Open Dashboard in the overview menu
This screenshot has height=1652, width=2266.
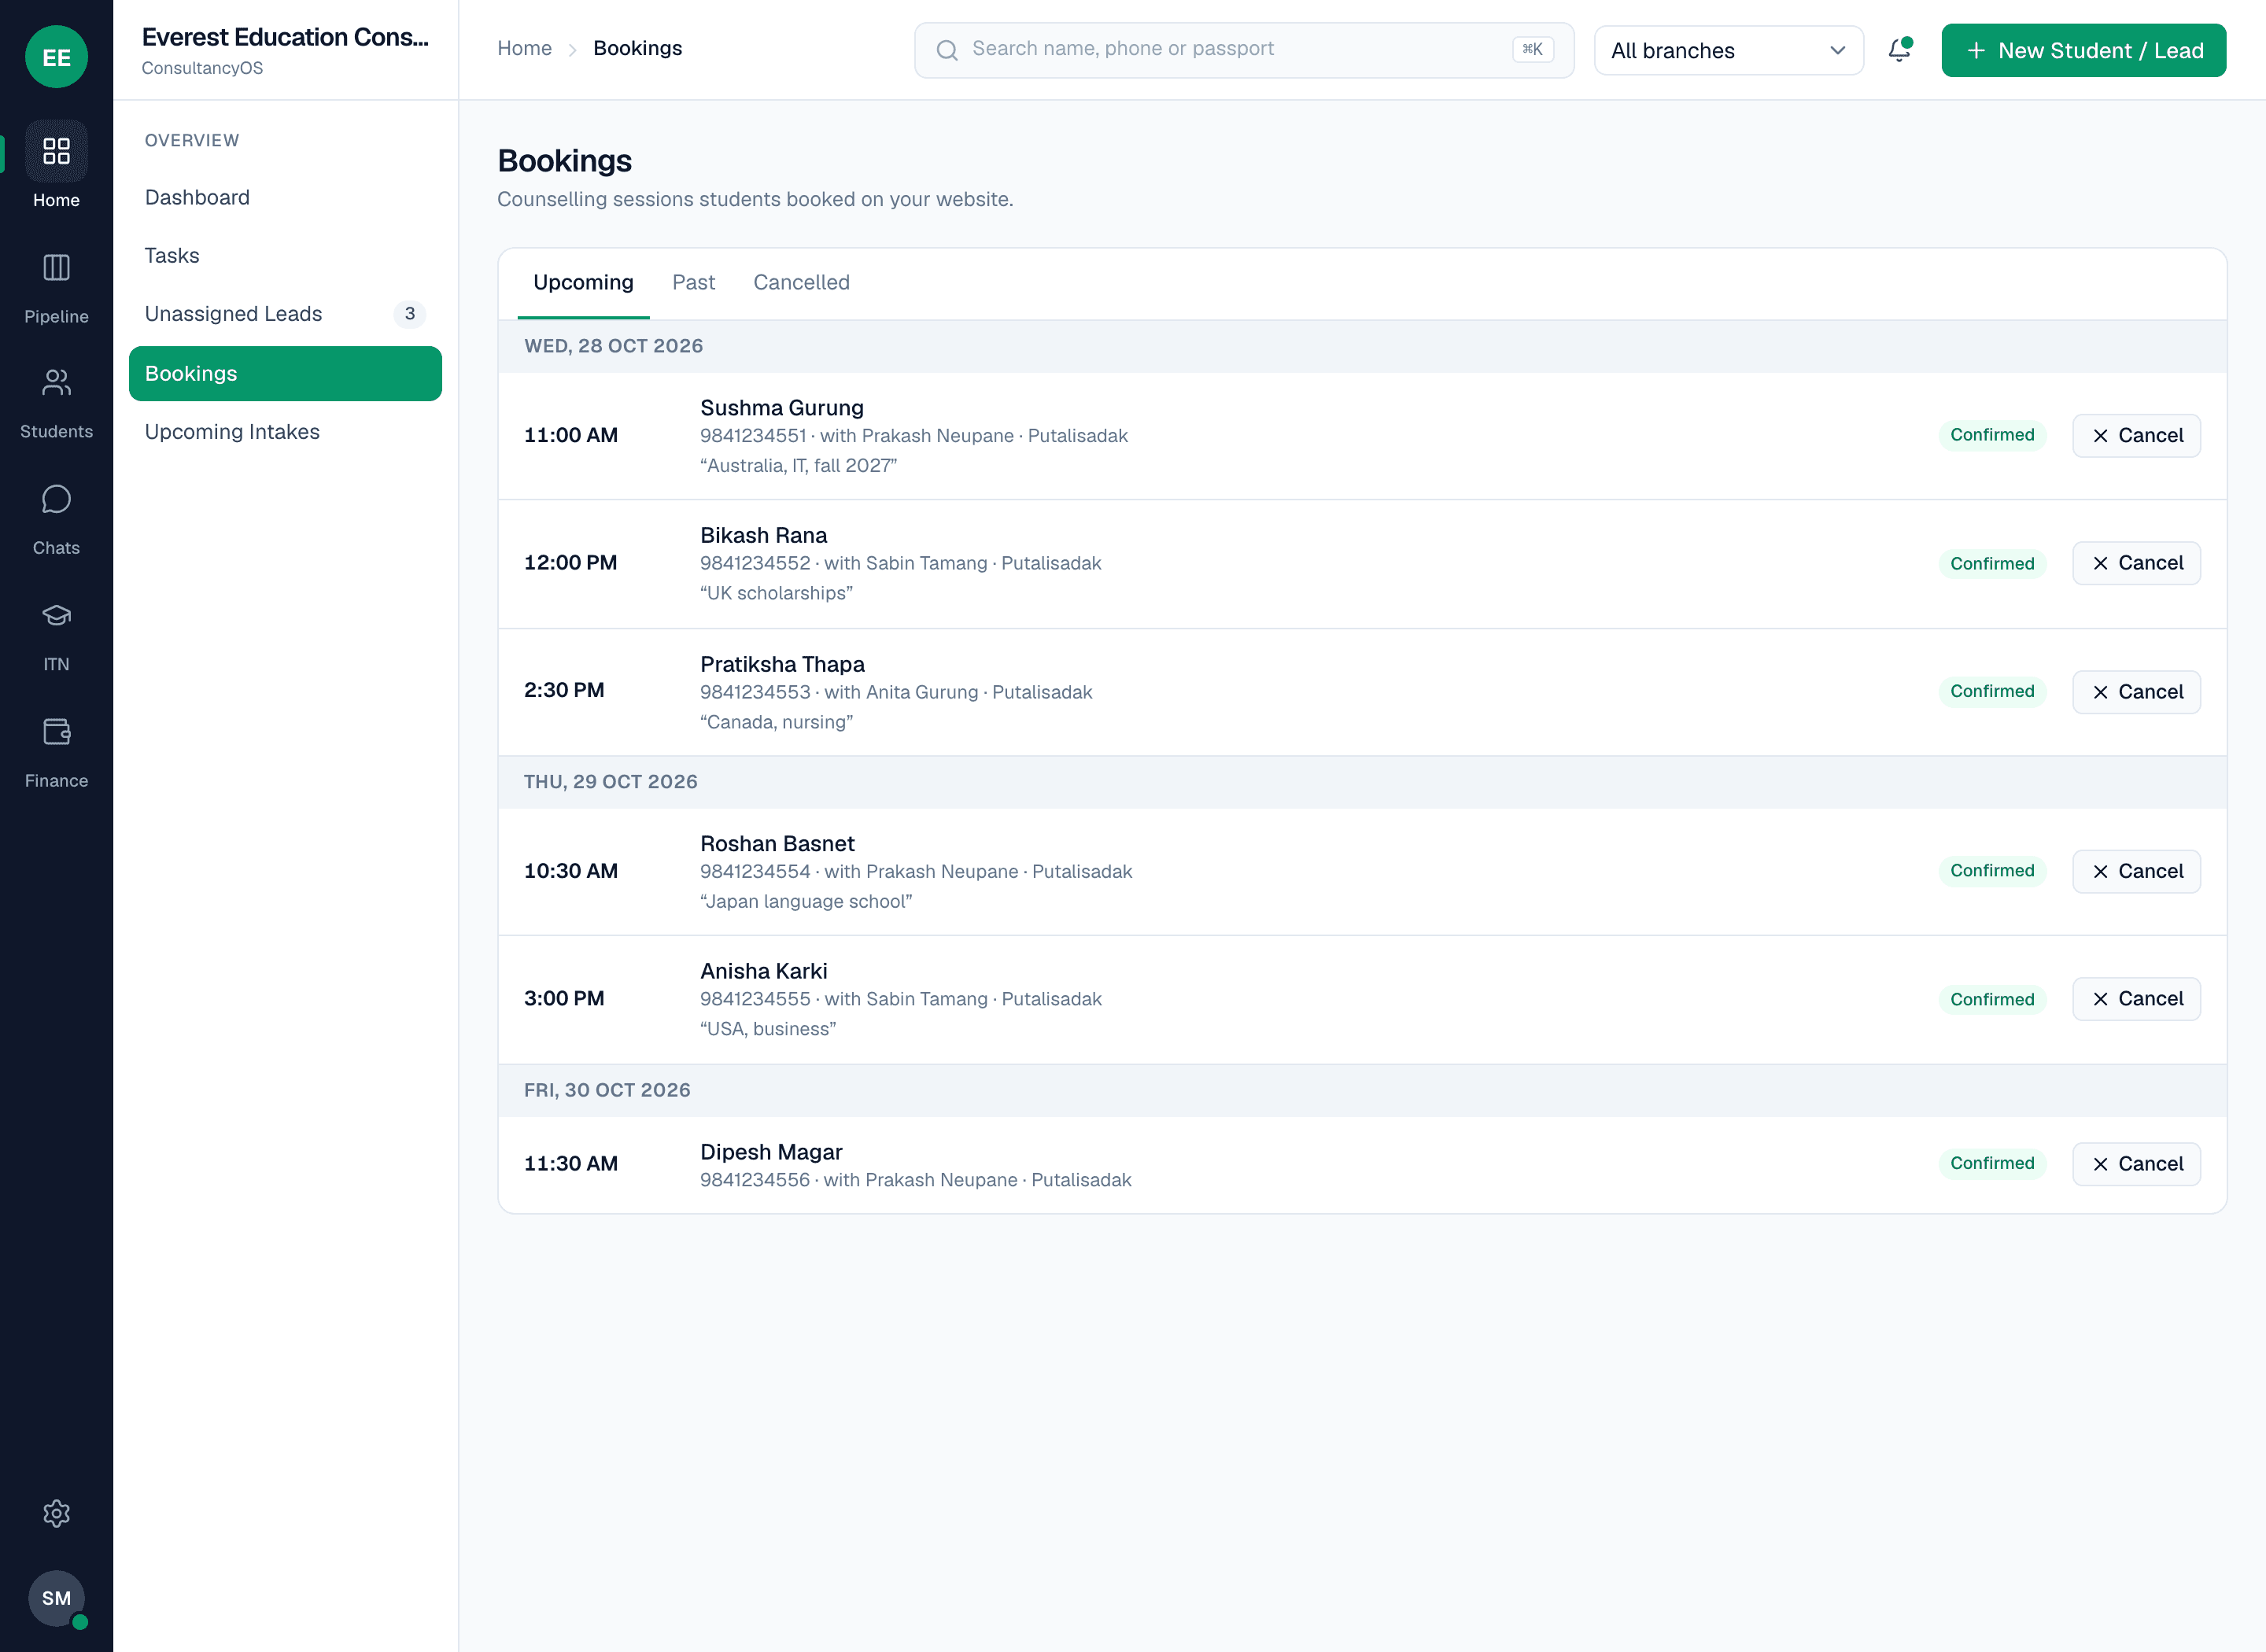(285, 197)
